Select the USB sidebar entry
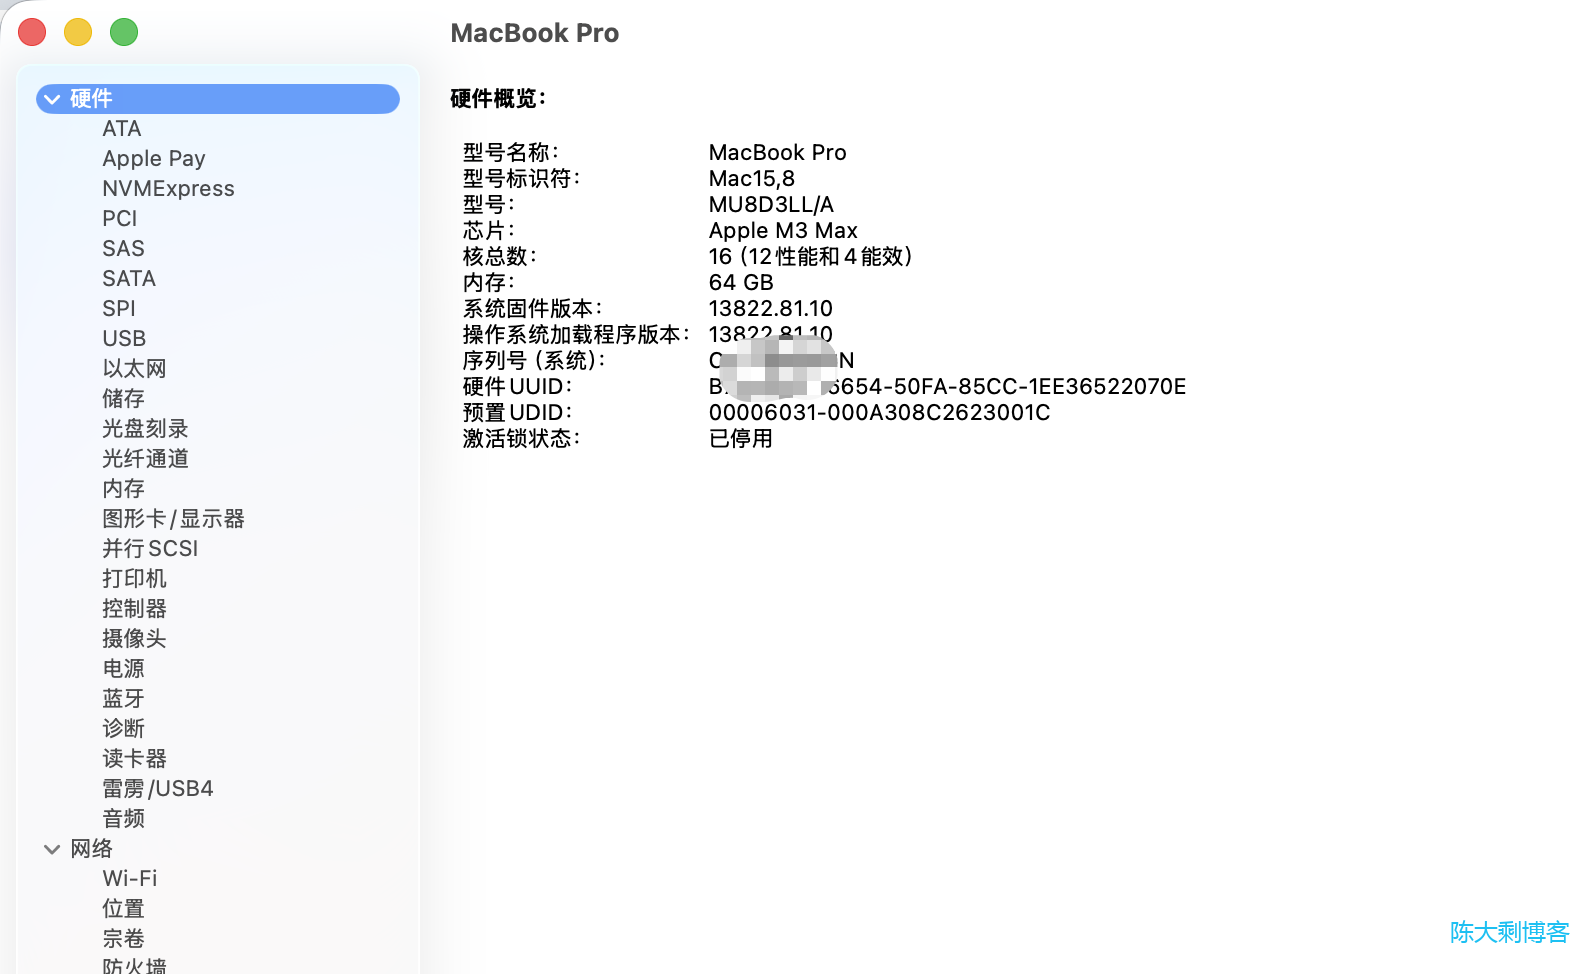The height and width of the screenshot is (974, 1590). (x=124, y=339)
